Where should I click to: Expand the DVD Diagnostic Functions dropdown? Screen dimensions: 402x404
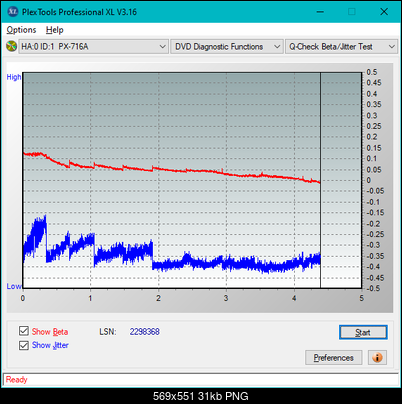[227, 47]
